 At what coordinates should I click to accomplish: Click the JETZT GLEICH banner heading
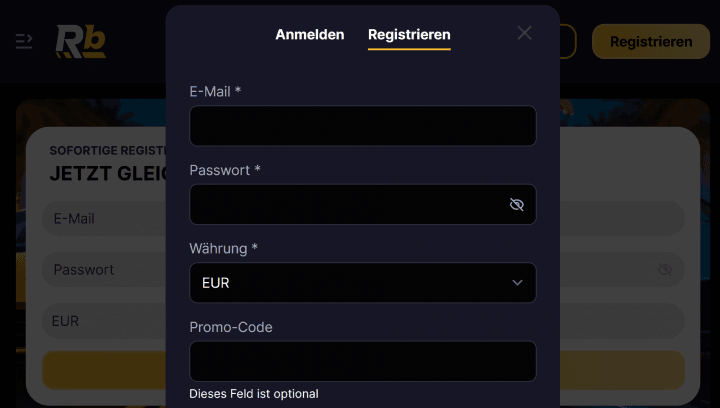tap(108, 173)
